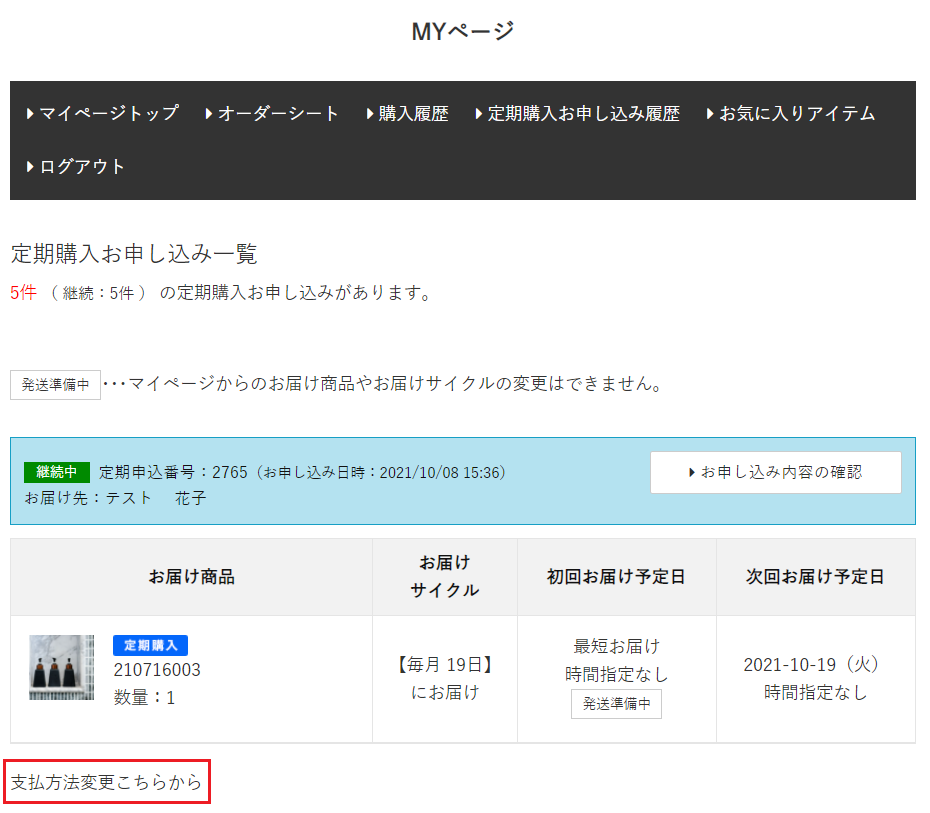
Task: Click the 初回お届け予定日 column header
Action: 616,577
